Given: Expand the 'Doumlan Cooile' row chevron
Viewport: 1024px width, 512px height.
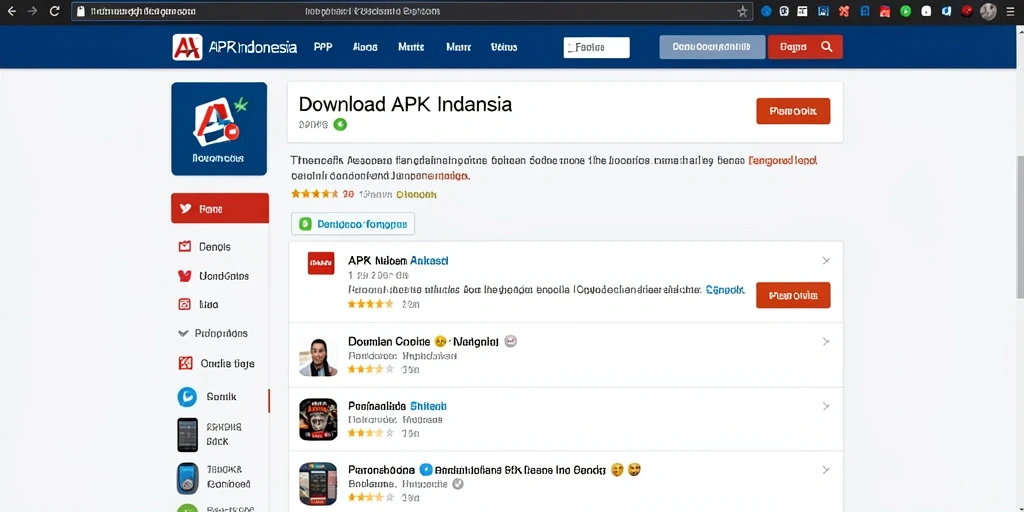Looking at the screenshot, I should (x=825, y=342).
